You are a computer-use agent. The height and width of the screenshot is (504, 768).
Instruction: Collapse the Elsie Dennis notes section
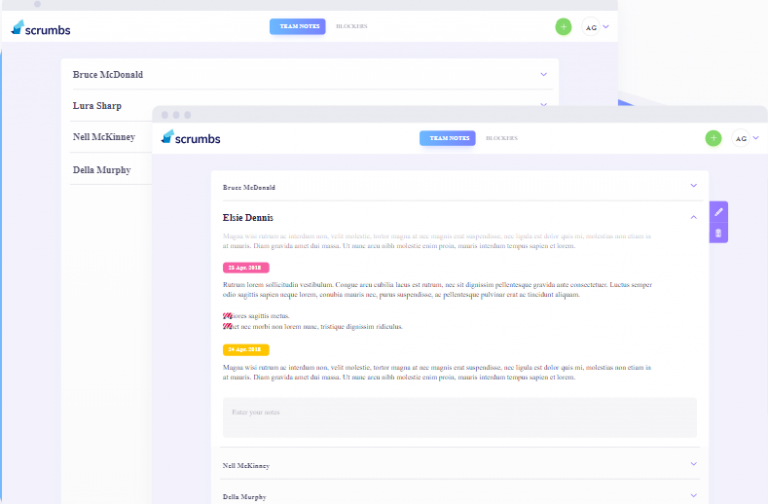(693, 216)
